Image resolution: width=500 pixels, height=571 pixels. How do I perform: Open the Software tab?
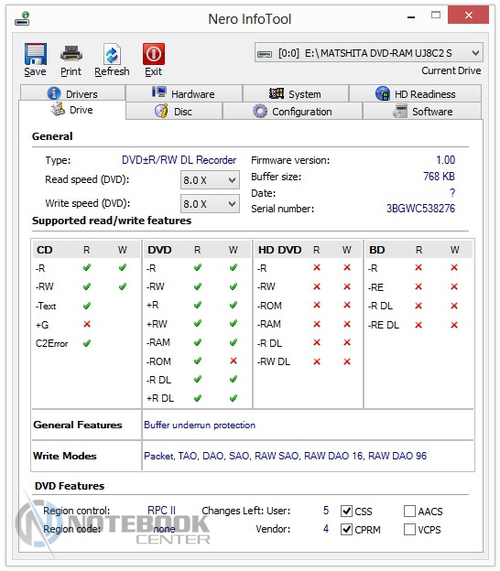pyautogui.click(x=422, y=111)
